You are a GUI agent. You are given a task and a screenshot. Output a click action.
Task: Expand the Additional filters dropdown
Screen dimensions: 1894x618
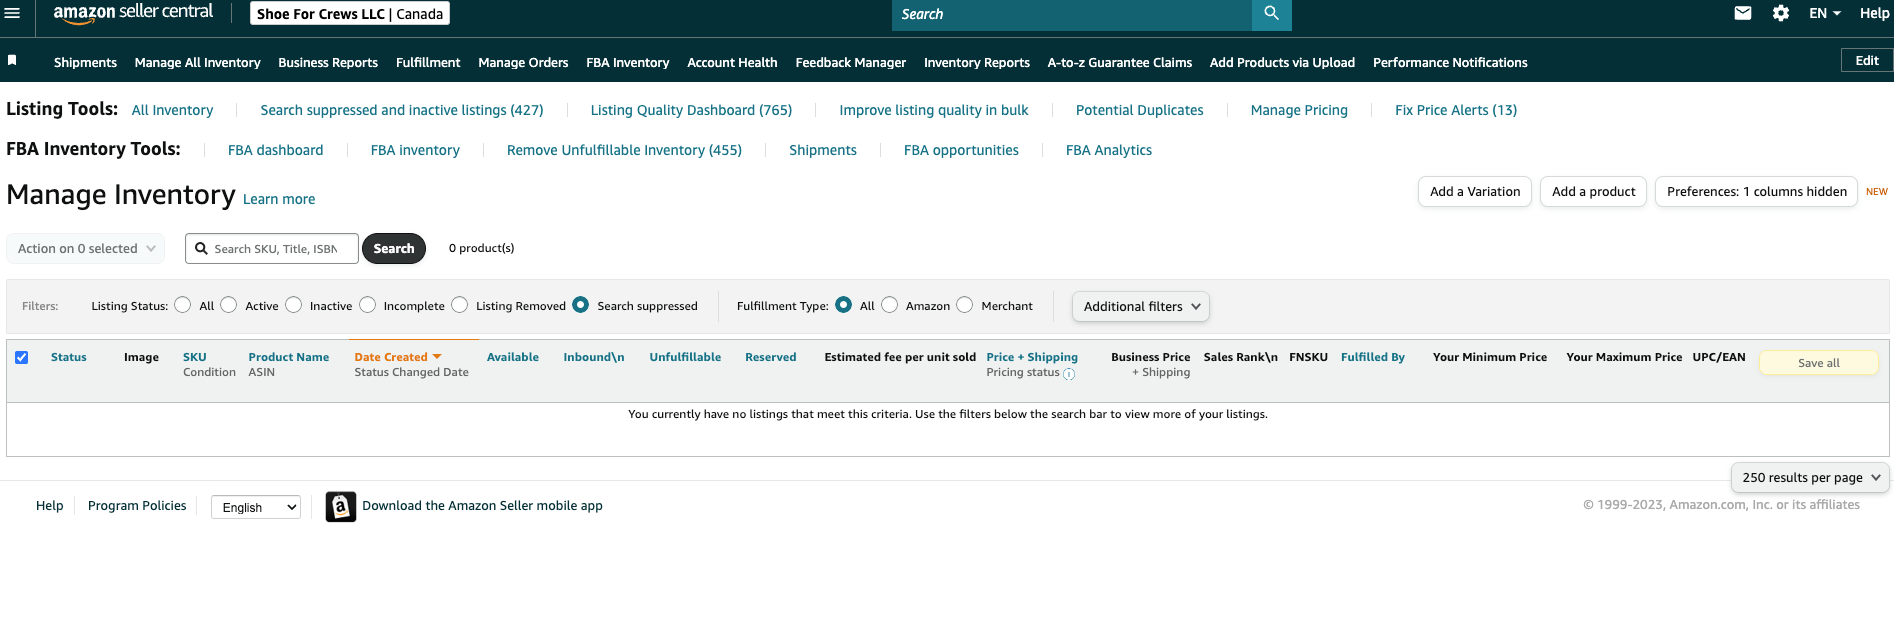click(1140, 307)
